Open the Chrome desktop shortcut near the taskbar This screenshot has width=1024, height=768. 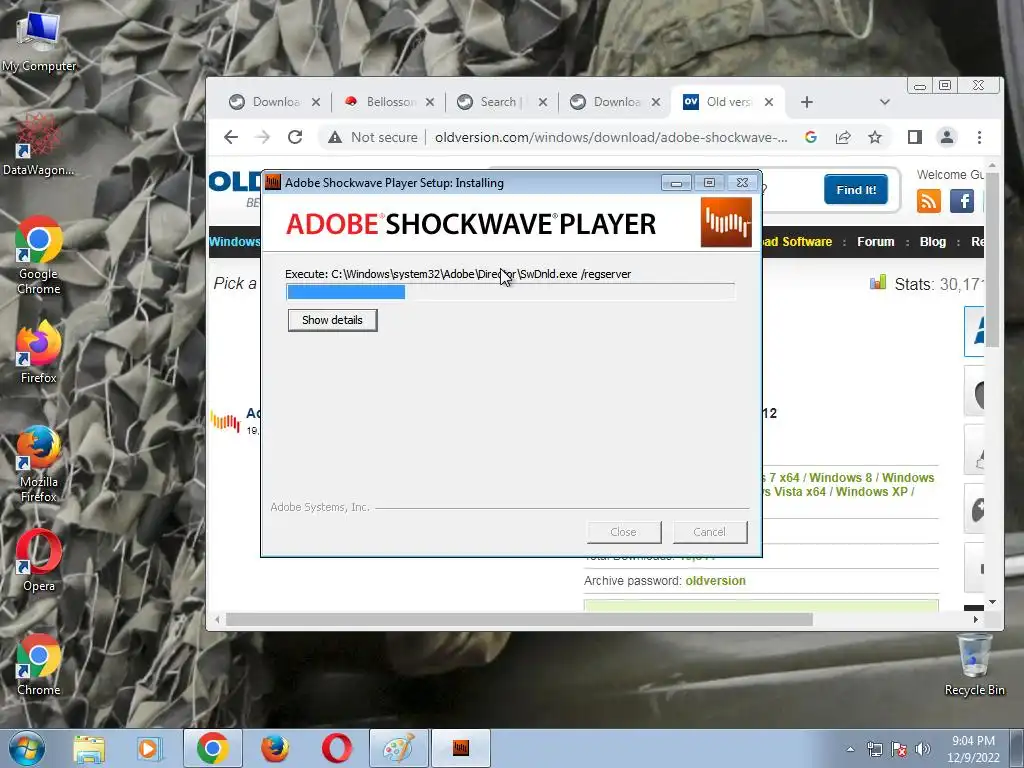pyautogui.click(x=39, y=665)
